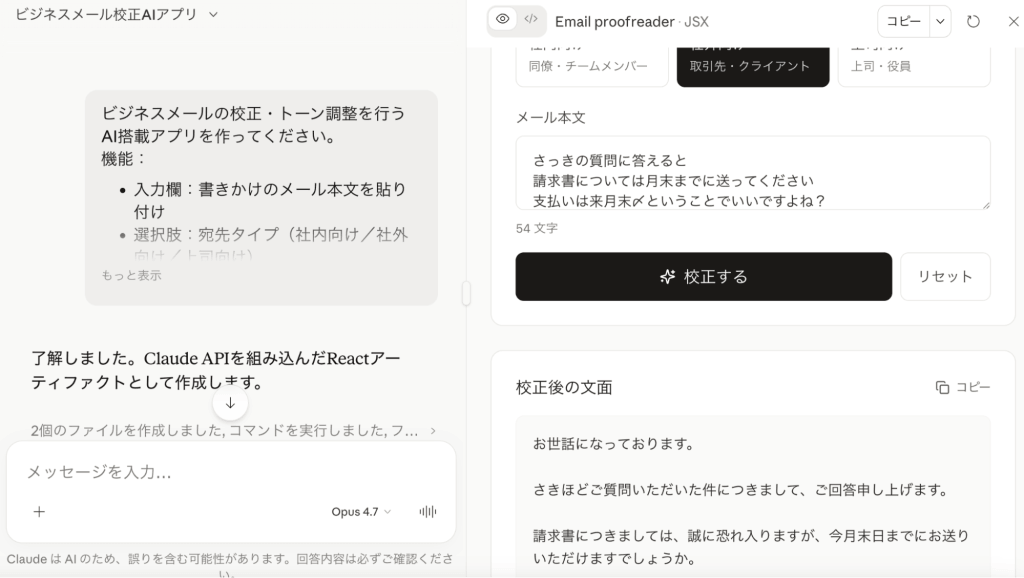Open the Opus 4.7 model selector
1024x578 pixels.
[x=361, y=511]
